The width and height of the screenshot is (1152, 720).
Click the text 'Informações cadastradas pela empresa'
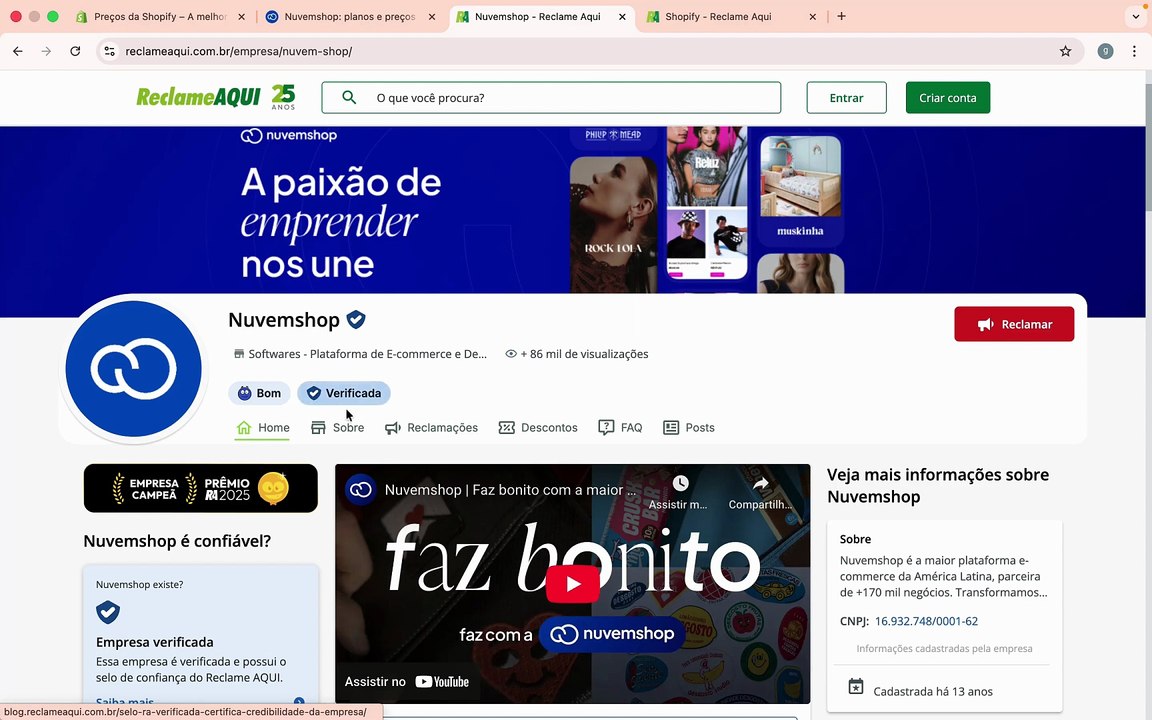click(944, 649)
